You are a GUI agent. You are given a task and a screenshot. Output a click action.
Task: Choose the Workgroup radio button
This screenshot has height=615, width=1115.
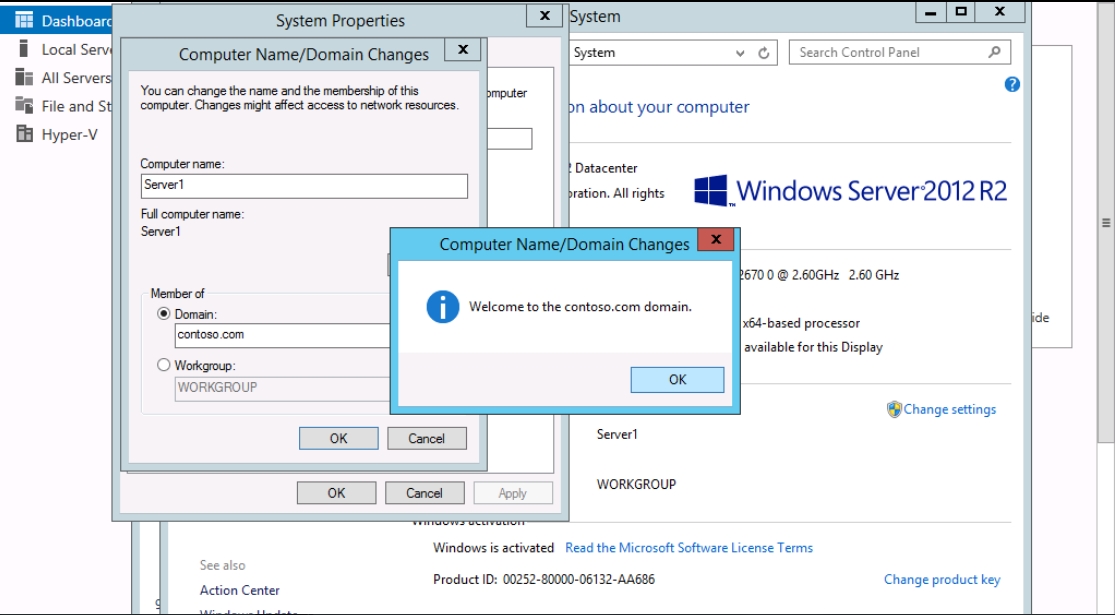164,365
